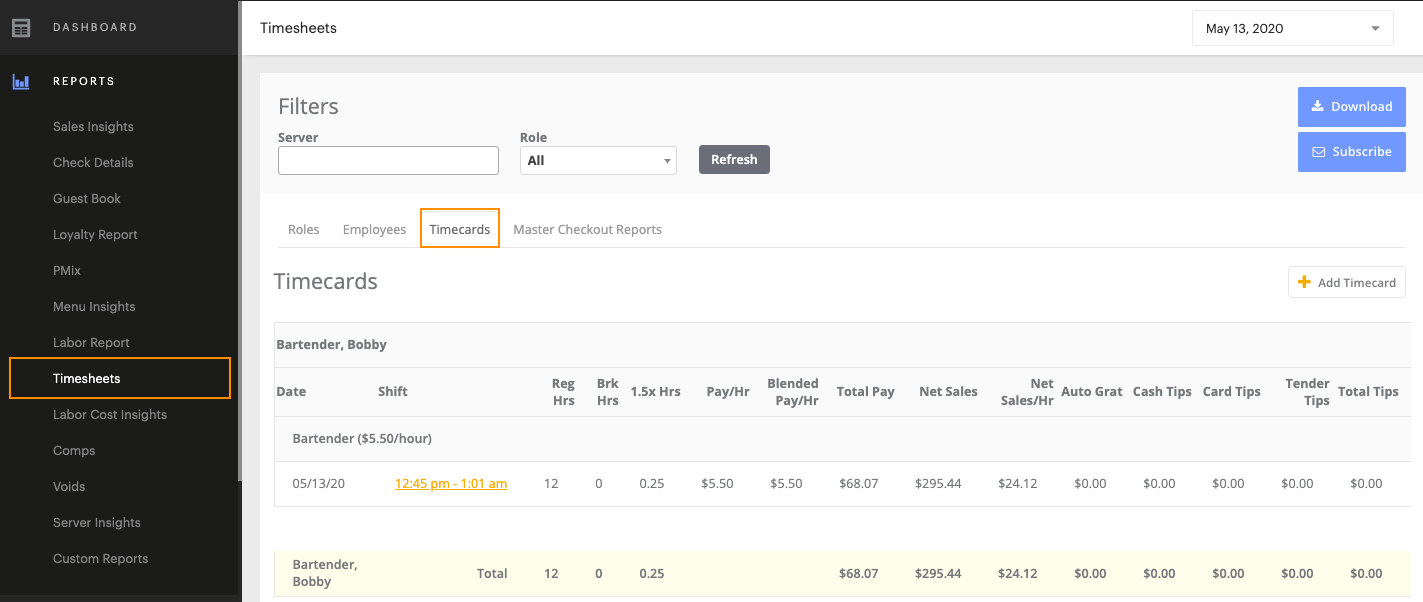The height and width of the screenshot is (602, 1423).
Task: Open the Voids report
Action: pos(69,486)
